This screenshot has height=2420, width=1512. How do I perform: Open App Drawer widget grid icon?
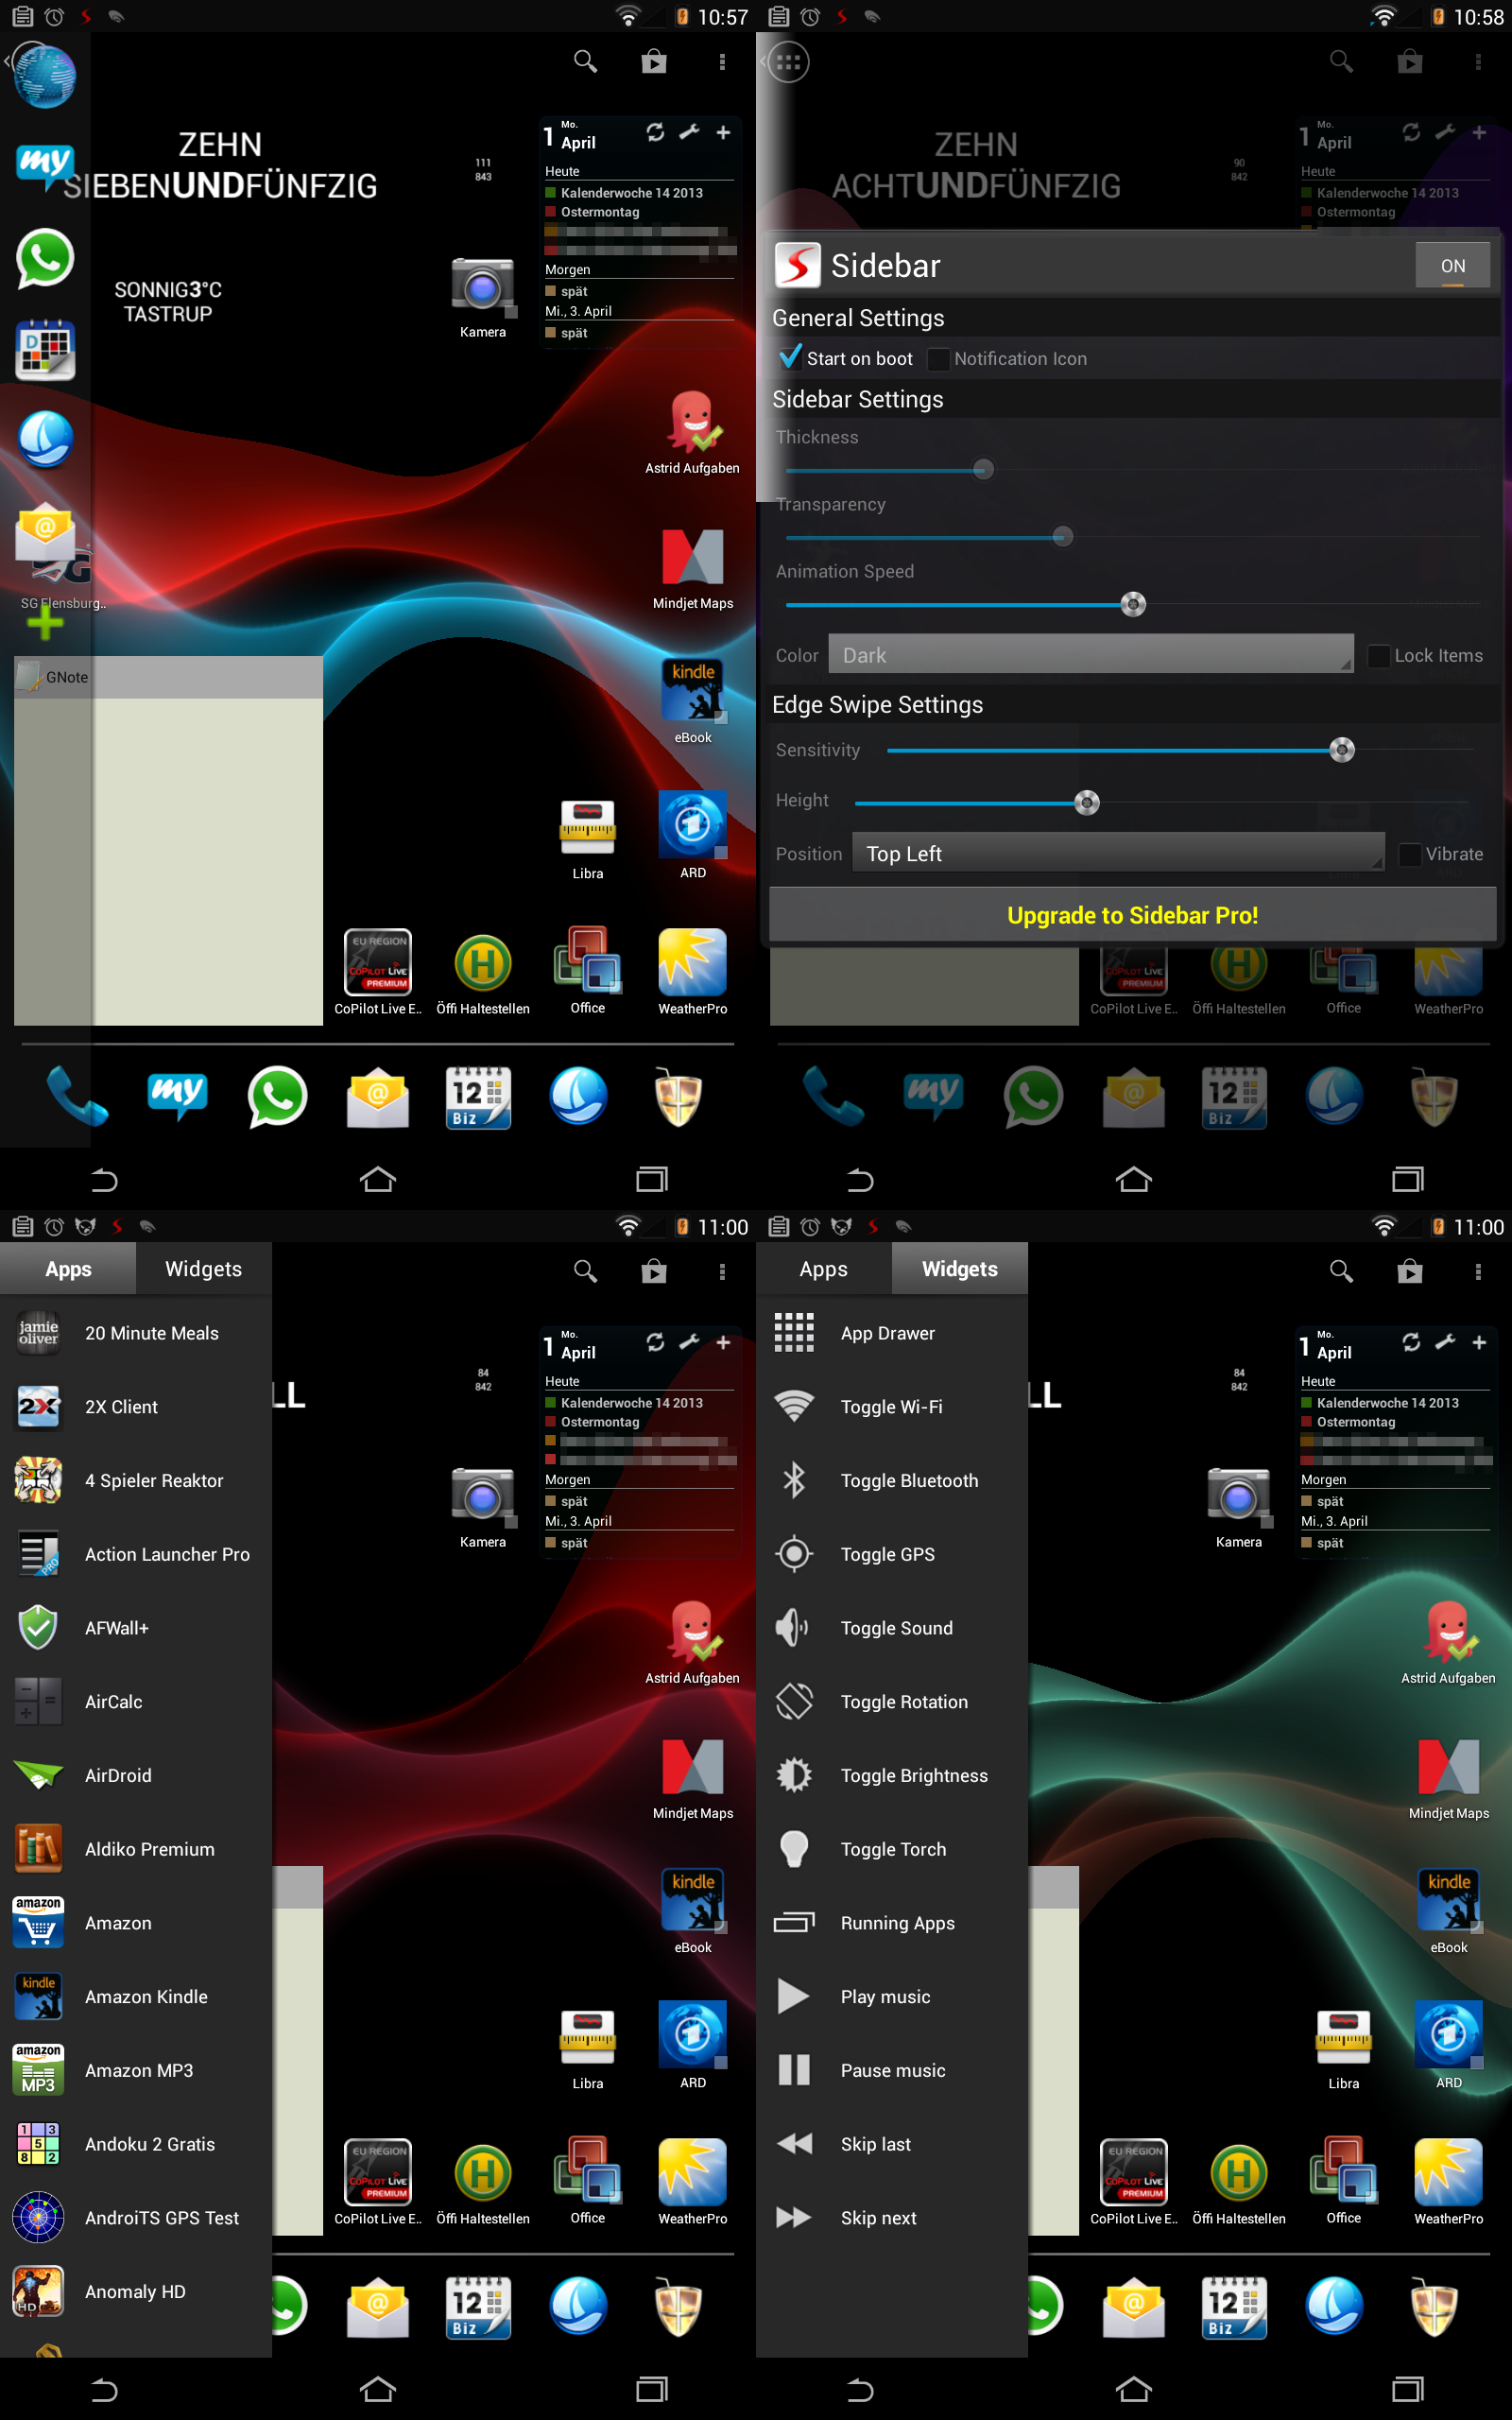pos(794,1333)
